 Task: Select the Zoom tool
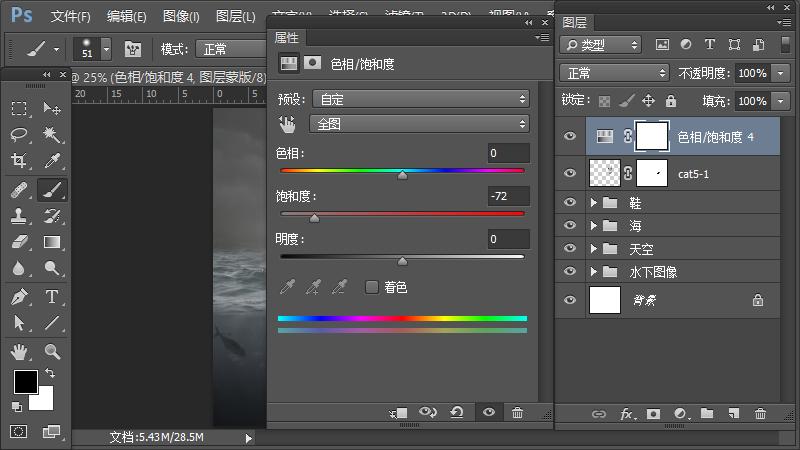click(51, 351)
